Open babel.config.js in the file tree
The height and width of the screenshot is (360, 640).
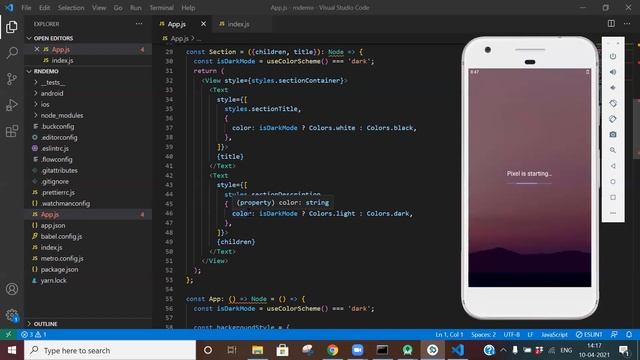pos(61,236)
